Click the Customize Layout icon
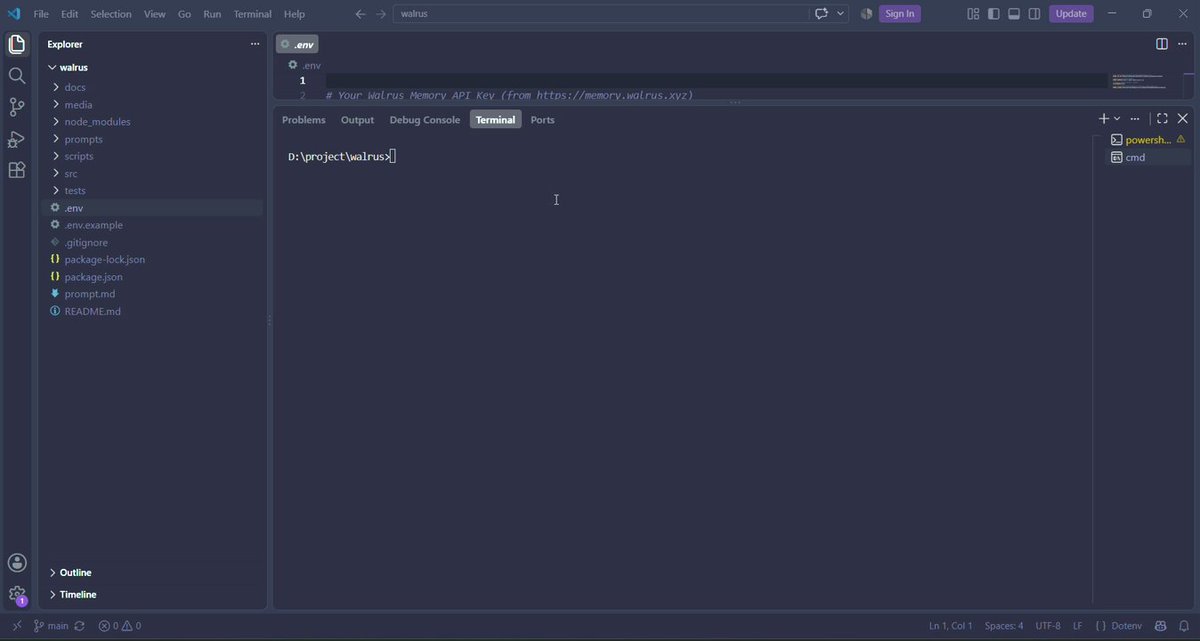The width and height of the screenshot is (1200, 641). (x=973, y=14)
